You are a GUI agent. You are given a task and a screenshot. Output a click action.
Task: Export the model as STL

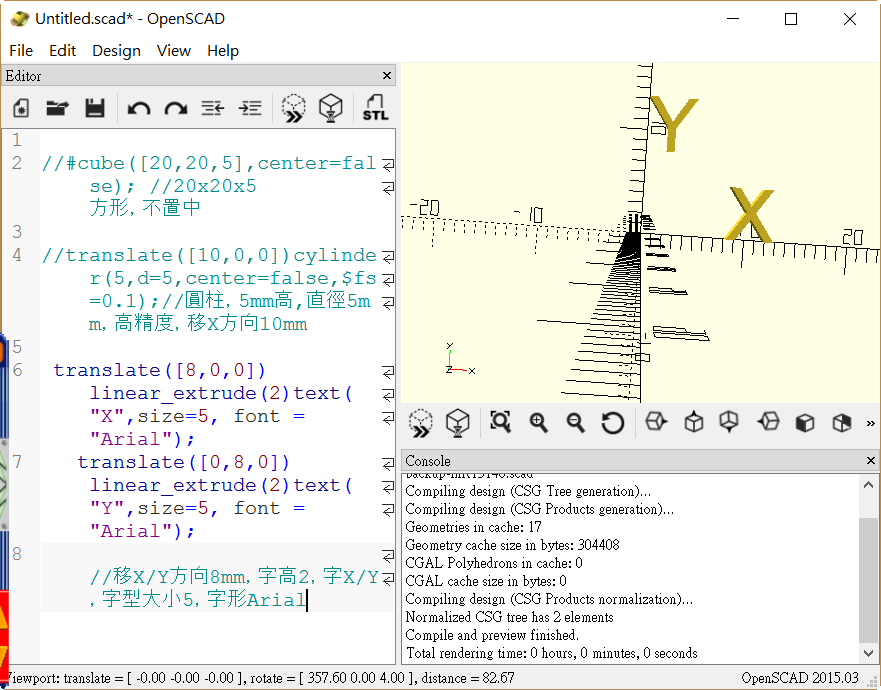tap(375, 107)
